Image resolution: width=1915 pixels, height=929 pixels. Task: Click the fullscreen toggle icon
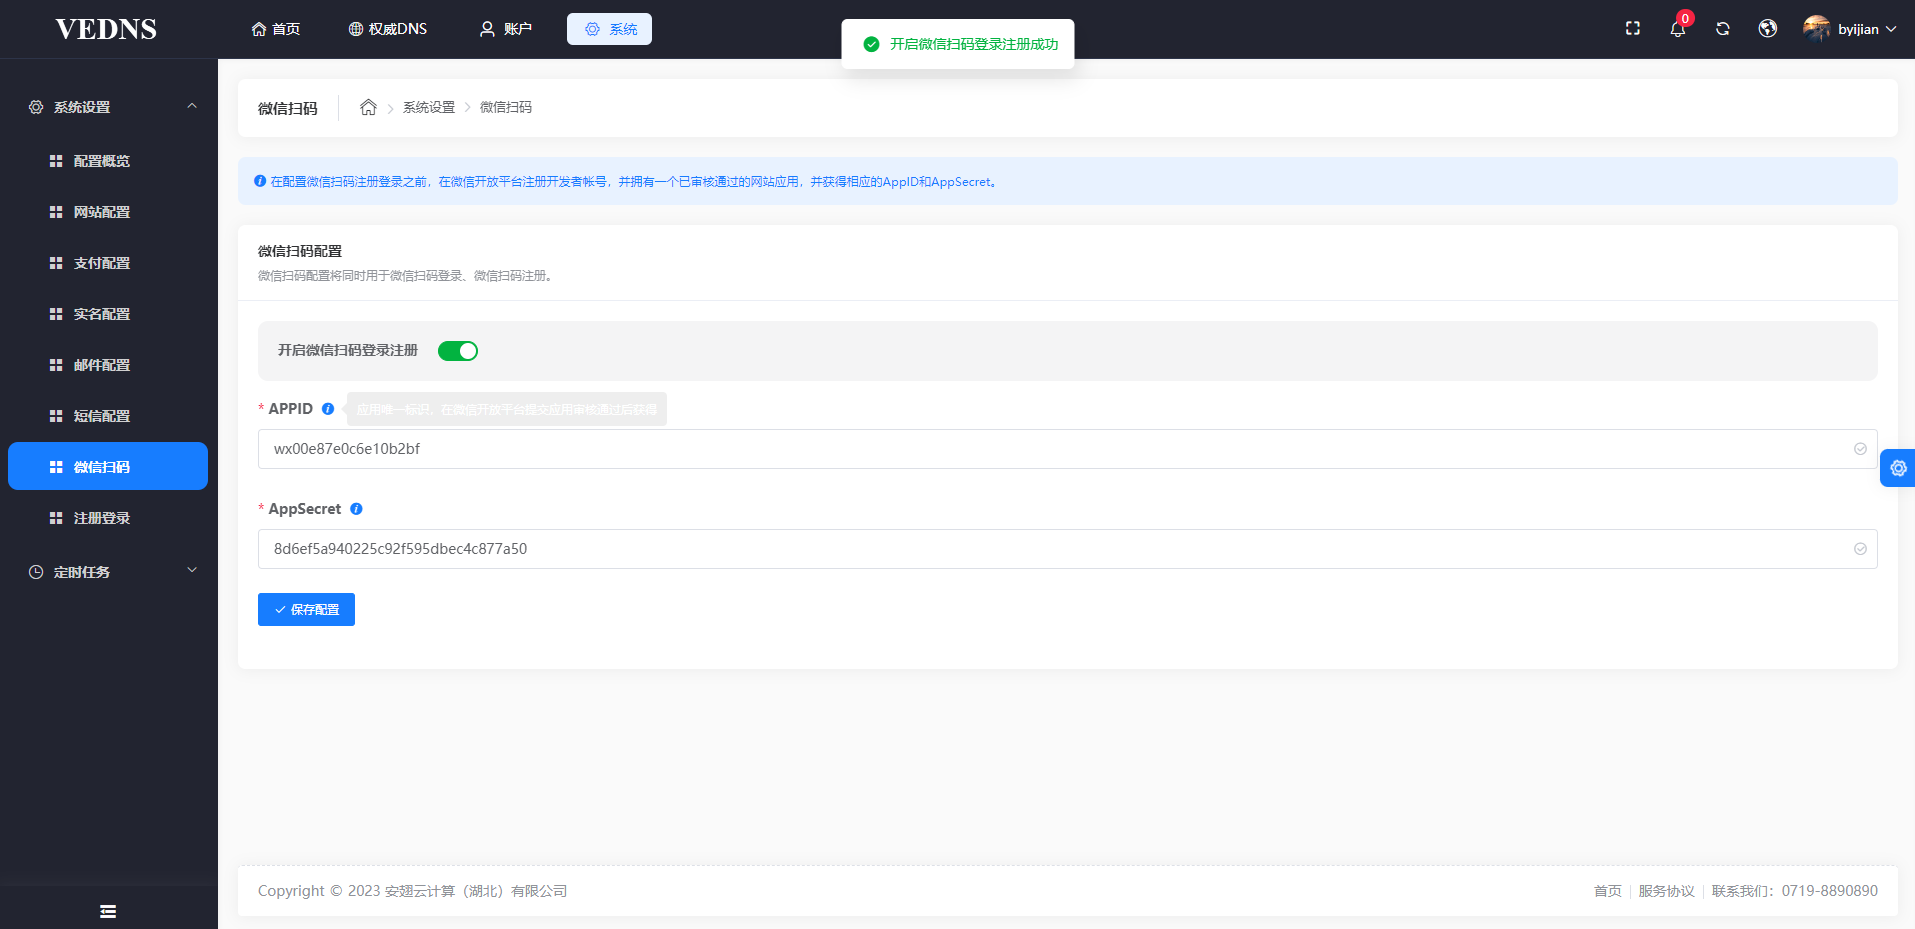pyautogui.click(x=1633, y=29)
